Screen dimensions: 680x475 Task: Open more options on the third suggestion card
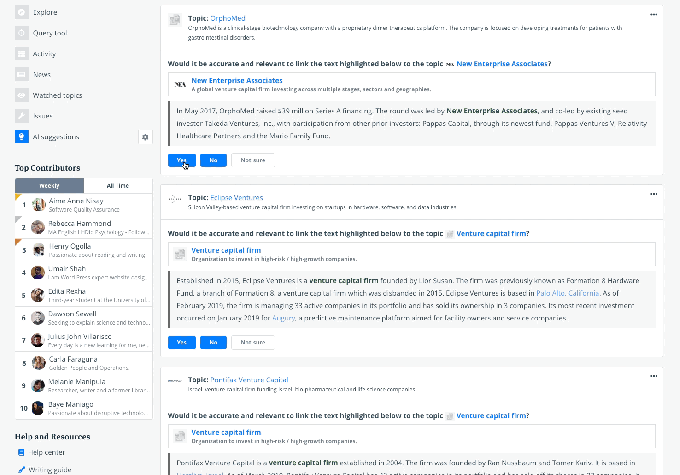pyautogui.click(x=654, y=376)
